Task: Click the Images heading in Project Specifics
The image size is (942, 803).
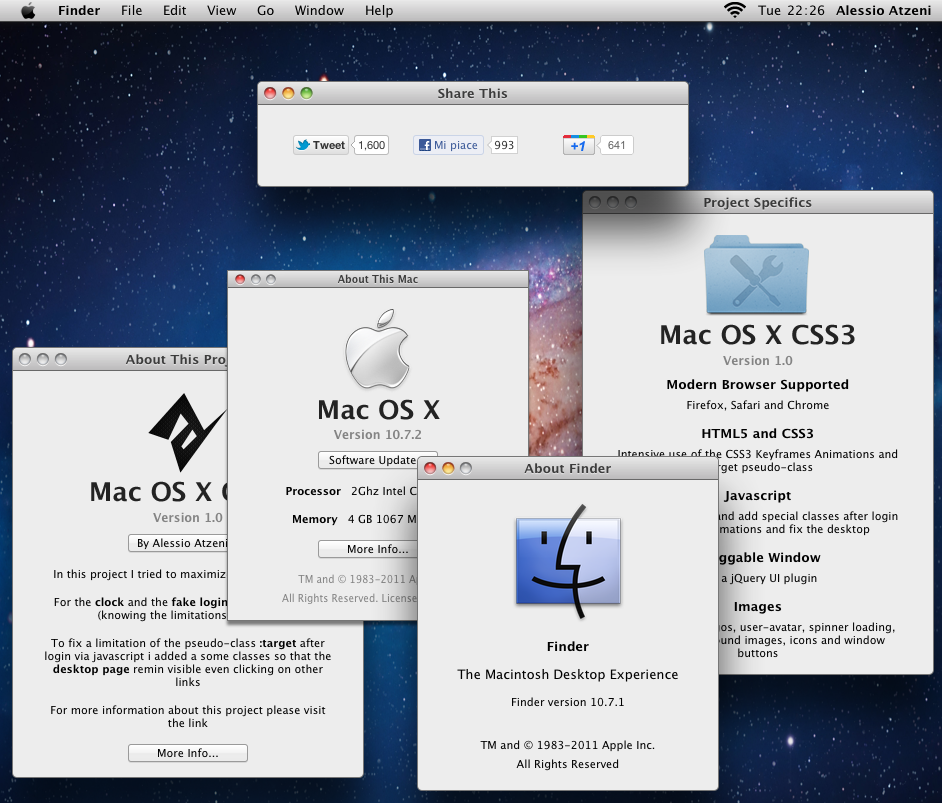Action: (757, 607)
